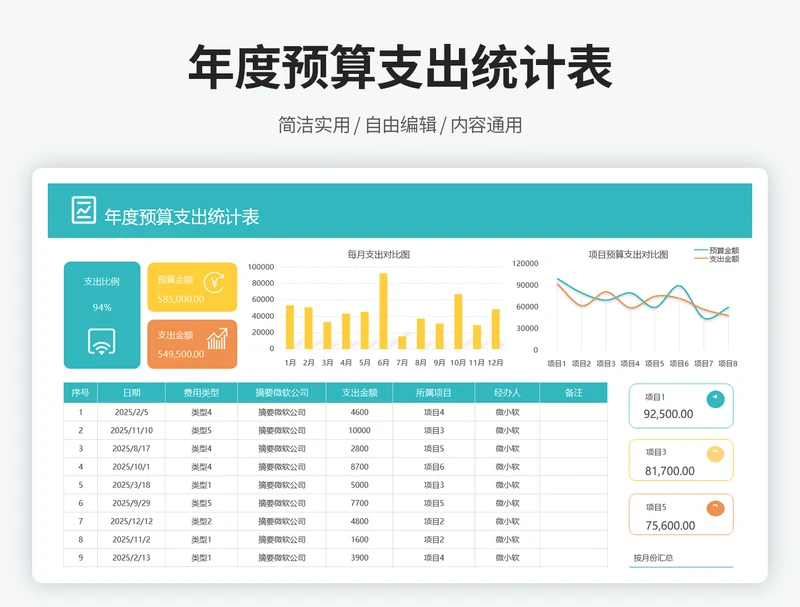Select the 备注 column header
800x607 pixels.
(573, 393)
